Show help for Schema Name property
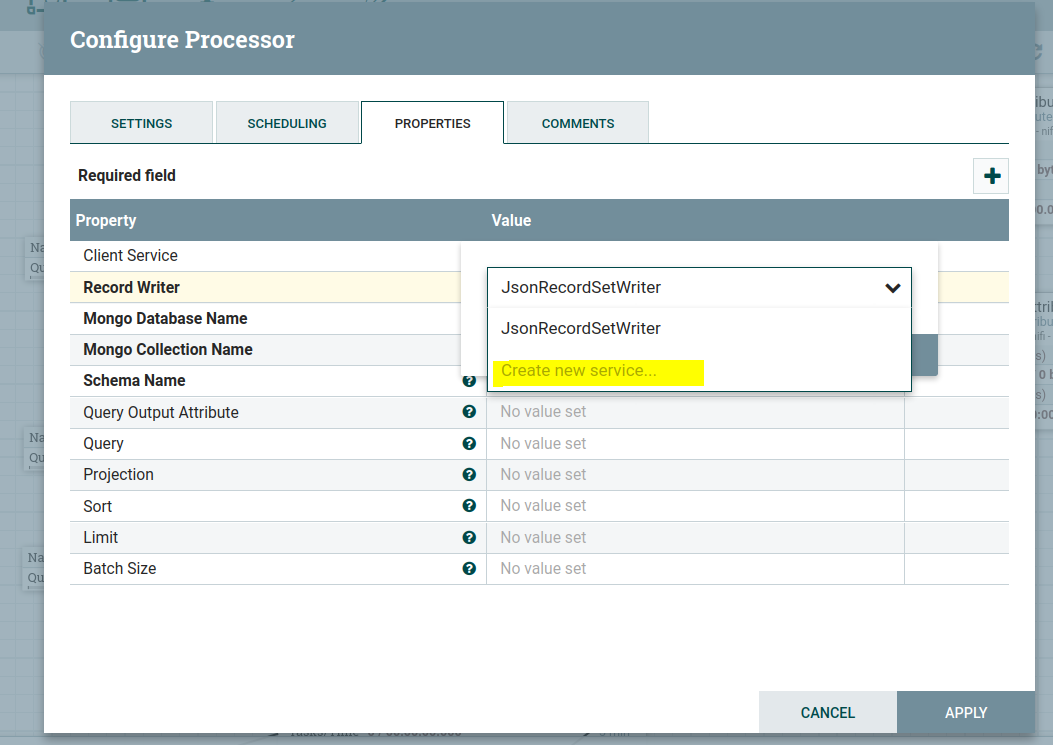Image resolution: width=1053 pixels, height=745 pixels. 469,381
